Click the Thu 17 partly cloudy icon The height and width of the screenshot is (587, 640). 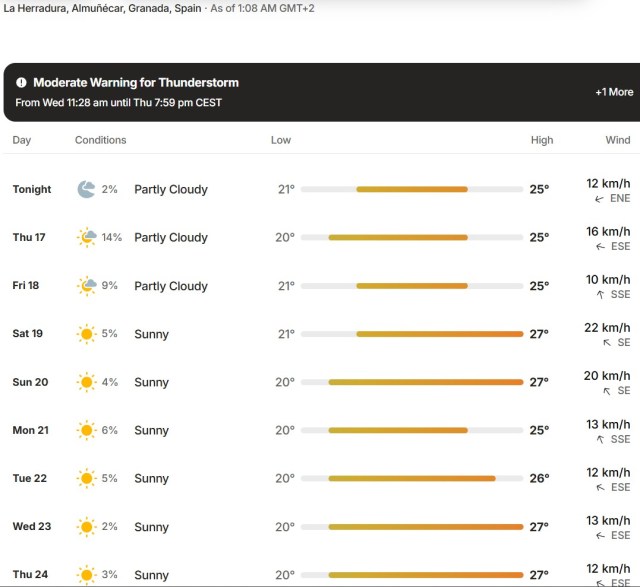[x=87, y=237]
